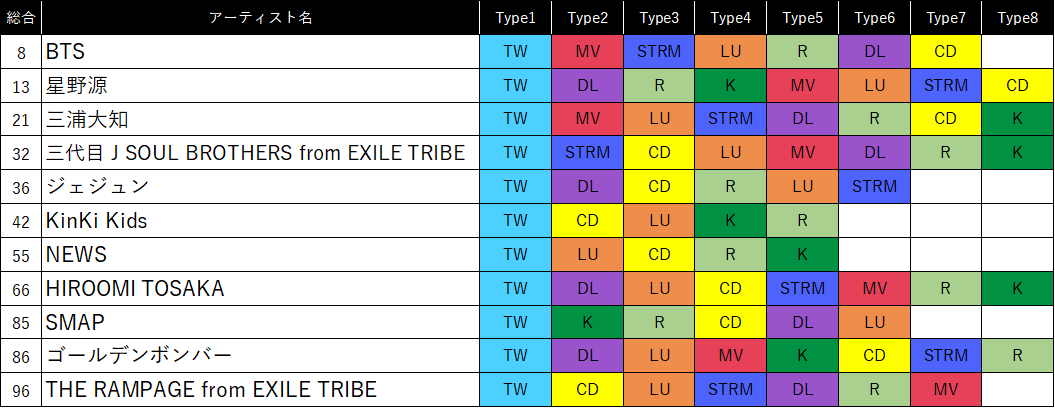This screenshot has width=1055, height=408.
Task: Click the HIROOMI TOSAKA artist cell
Action: click(x=261, y=288)
